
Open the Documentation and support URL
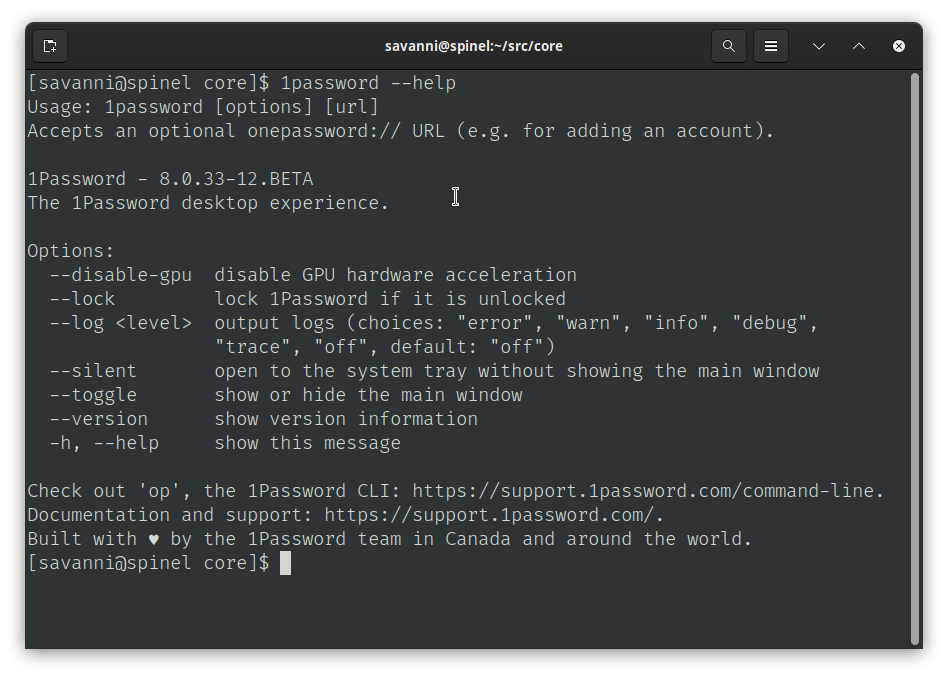click(489, 515)
